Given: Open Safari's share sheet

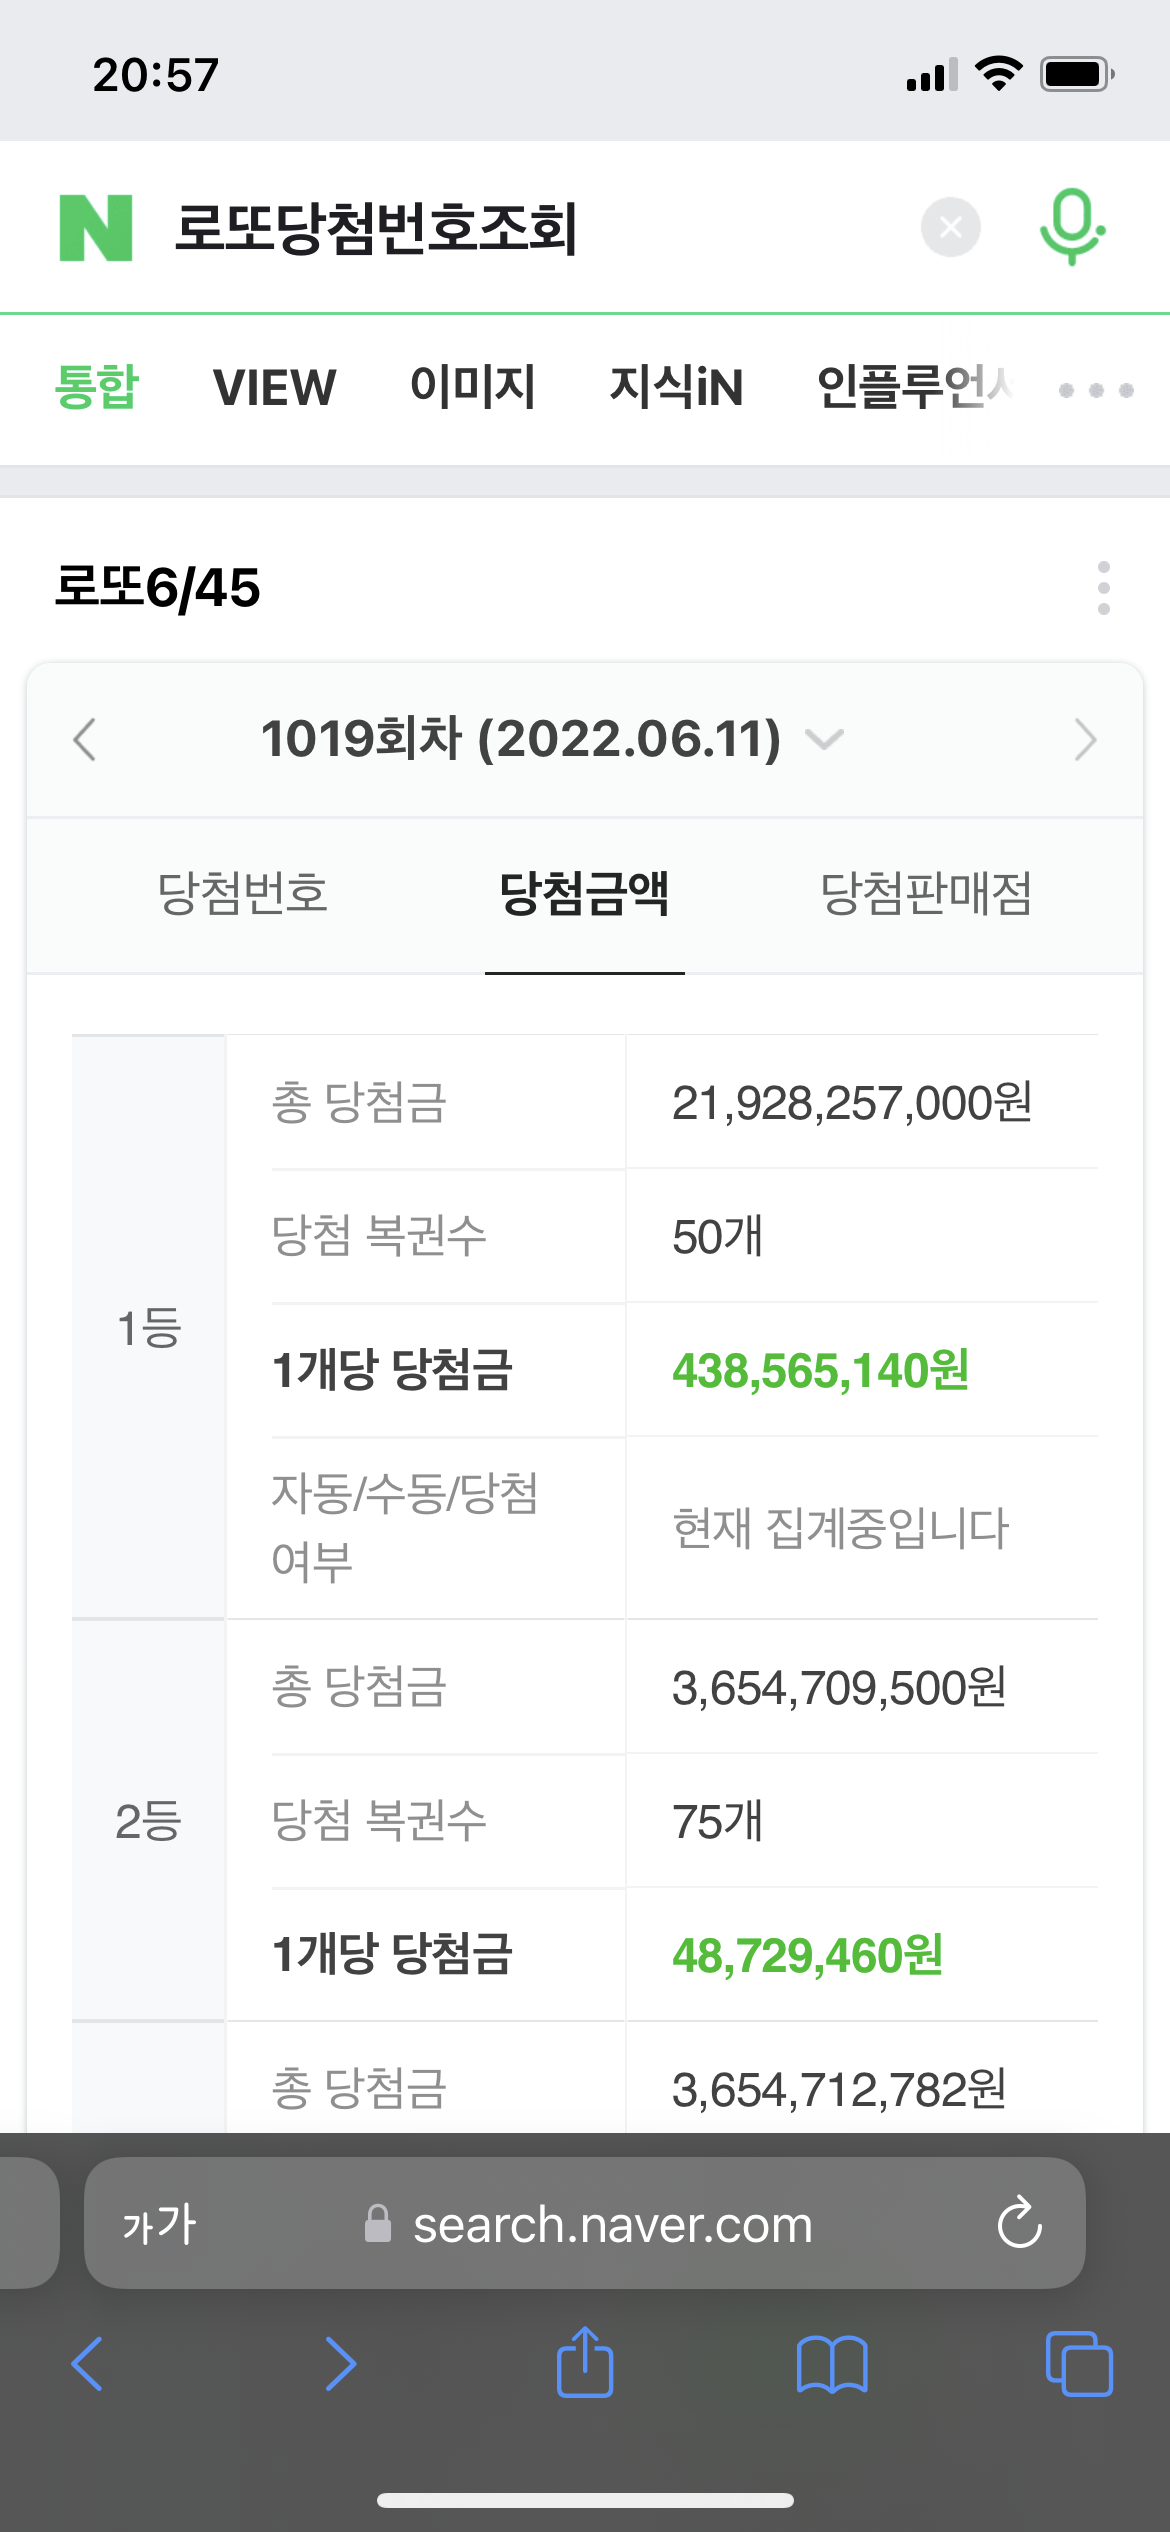Looking at the screenshot, I should (585, 2363).
